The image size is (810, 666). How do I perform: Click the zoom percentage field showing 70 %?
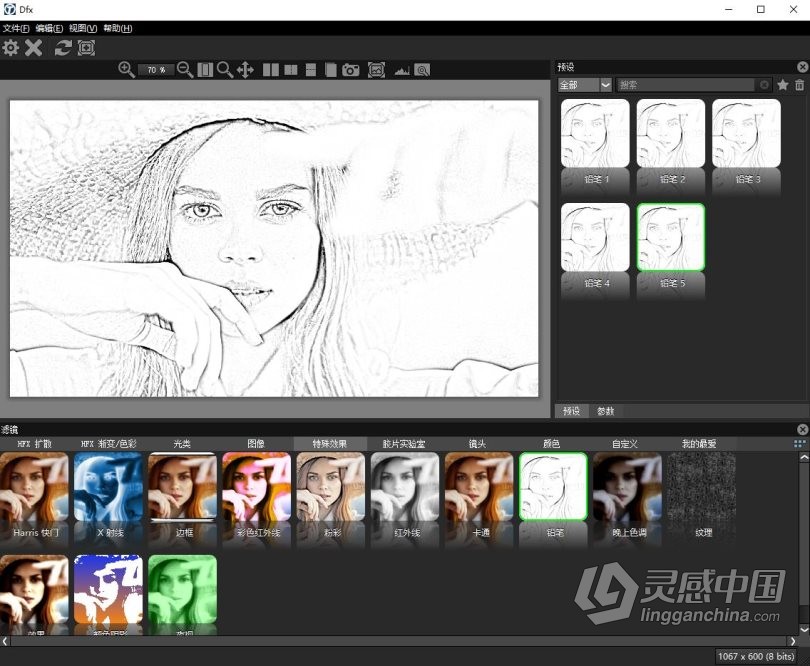(156, 70)
